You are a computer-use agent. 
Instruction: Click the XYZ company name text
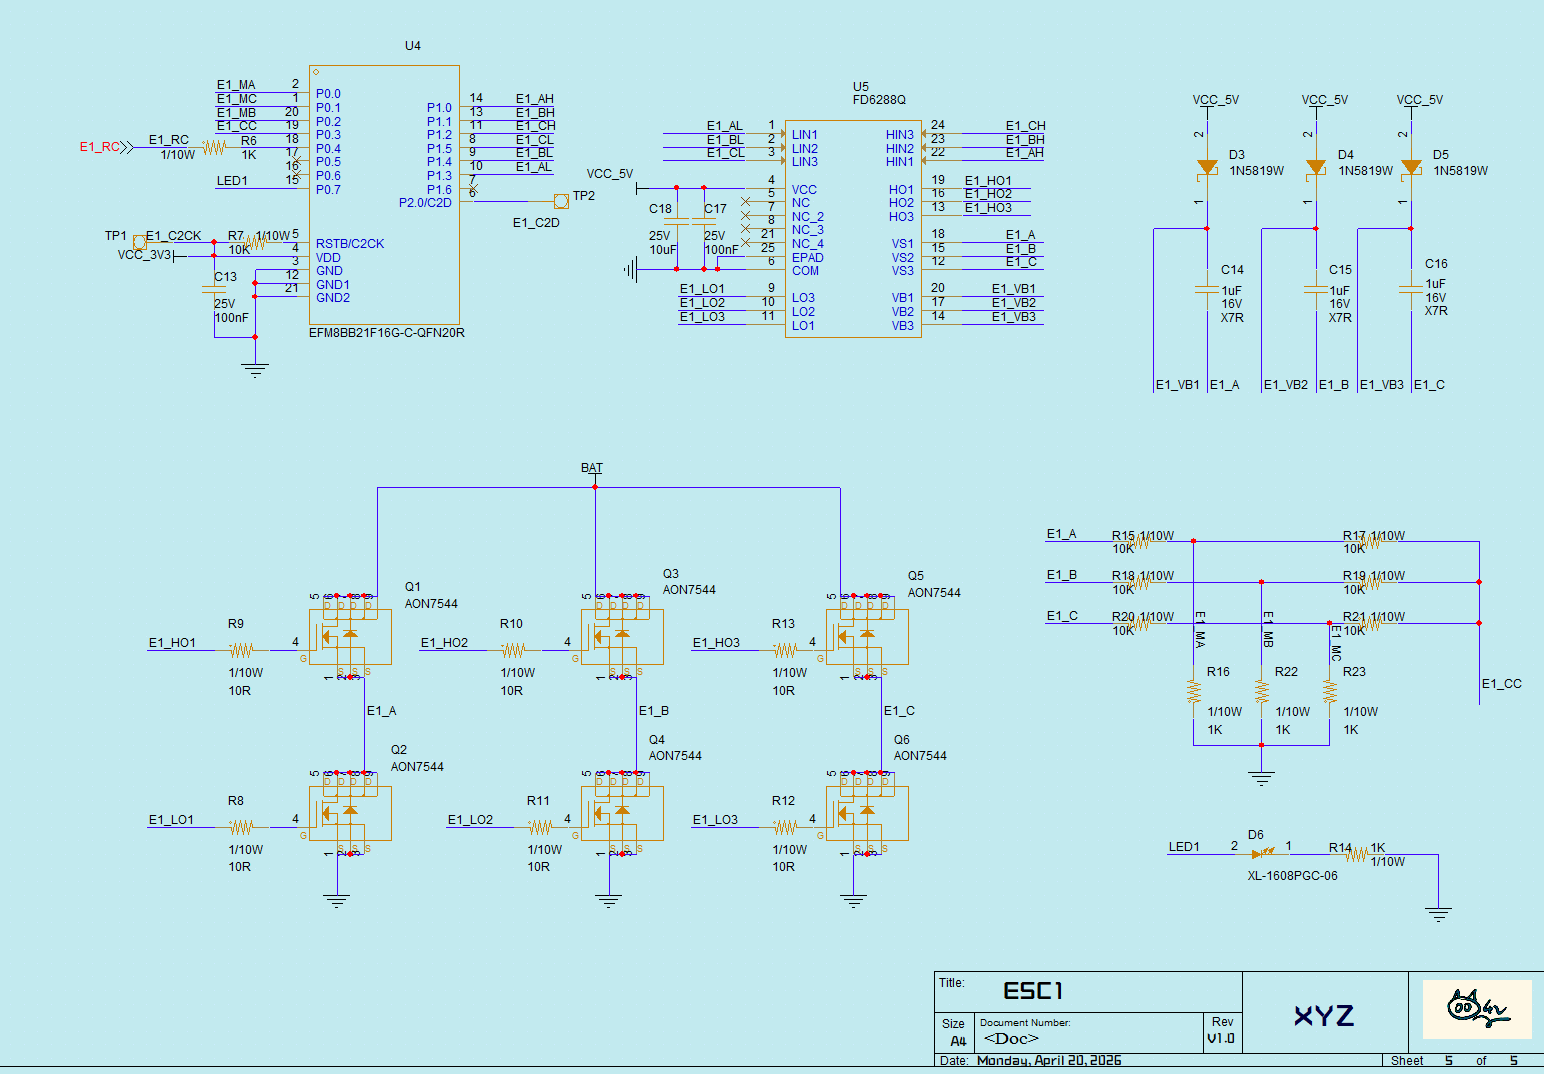point(1324,1016)
